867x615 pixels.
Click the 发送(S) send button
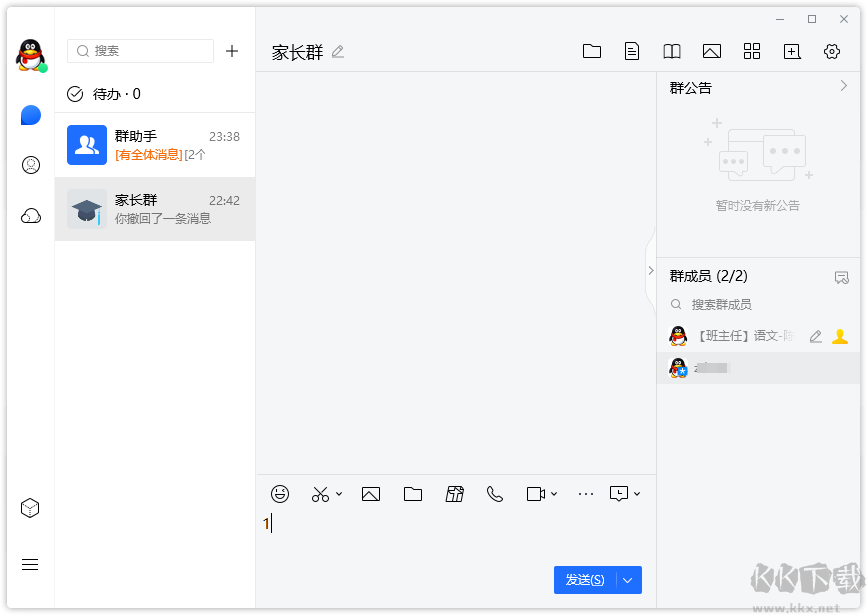coord(586,580)
